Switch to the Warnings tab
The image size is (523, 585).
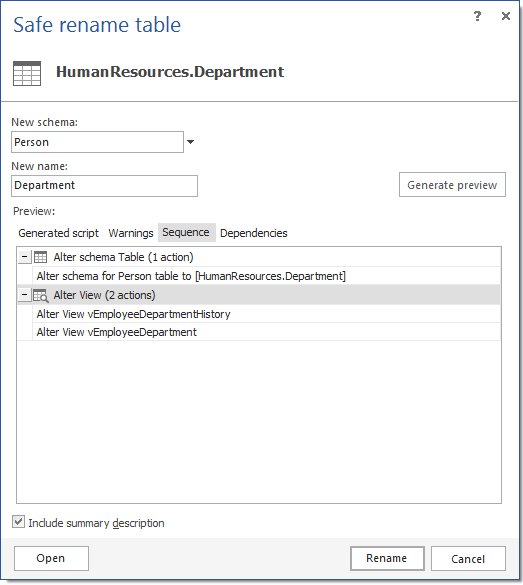(x=131, y=233)
